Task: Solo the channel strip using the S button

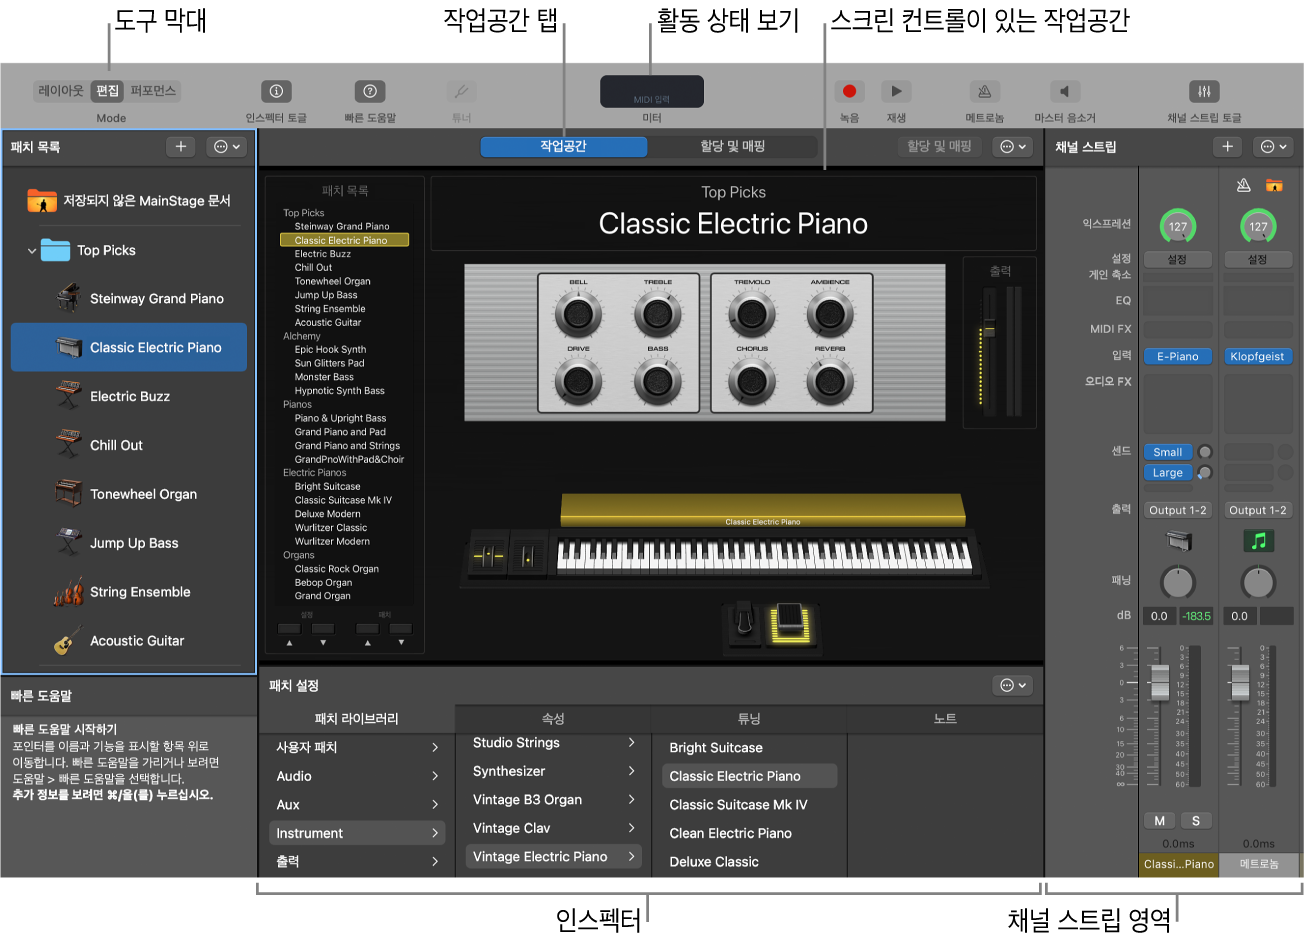Action: [x=1196, y=820]
